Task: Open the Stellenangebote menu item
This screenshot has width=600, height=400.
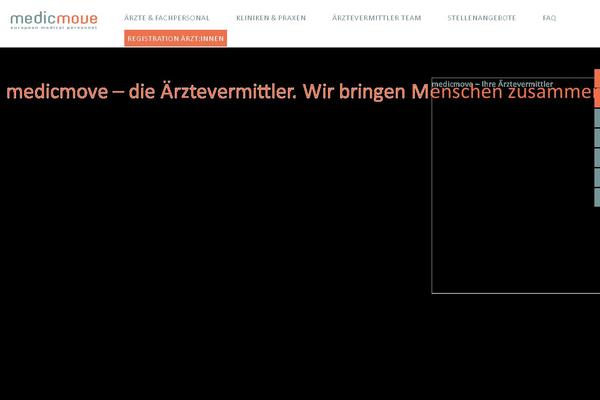Action: pyautogui.click(x=482, y=18)
